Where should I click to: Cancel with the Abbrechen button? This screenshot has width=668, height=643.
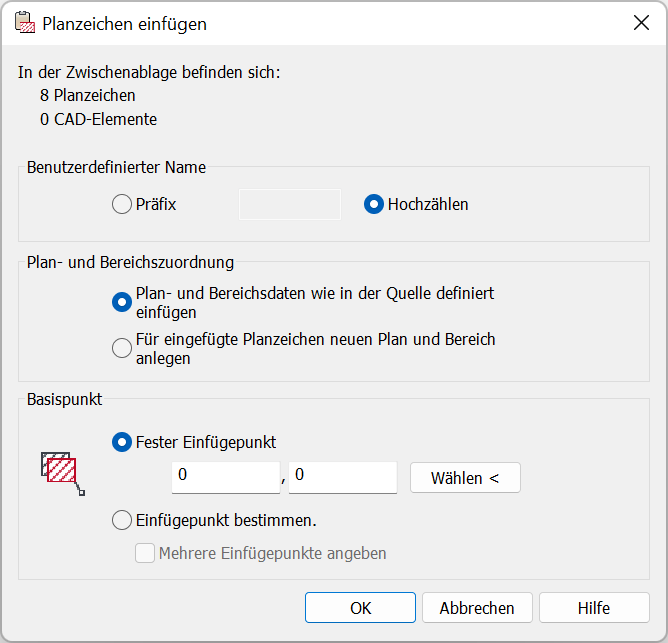point(477,607)
